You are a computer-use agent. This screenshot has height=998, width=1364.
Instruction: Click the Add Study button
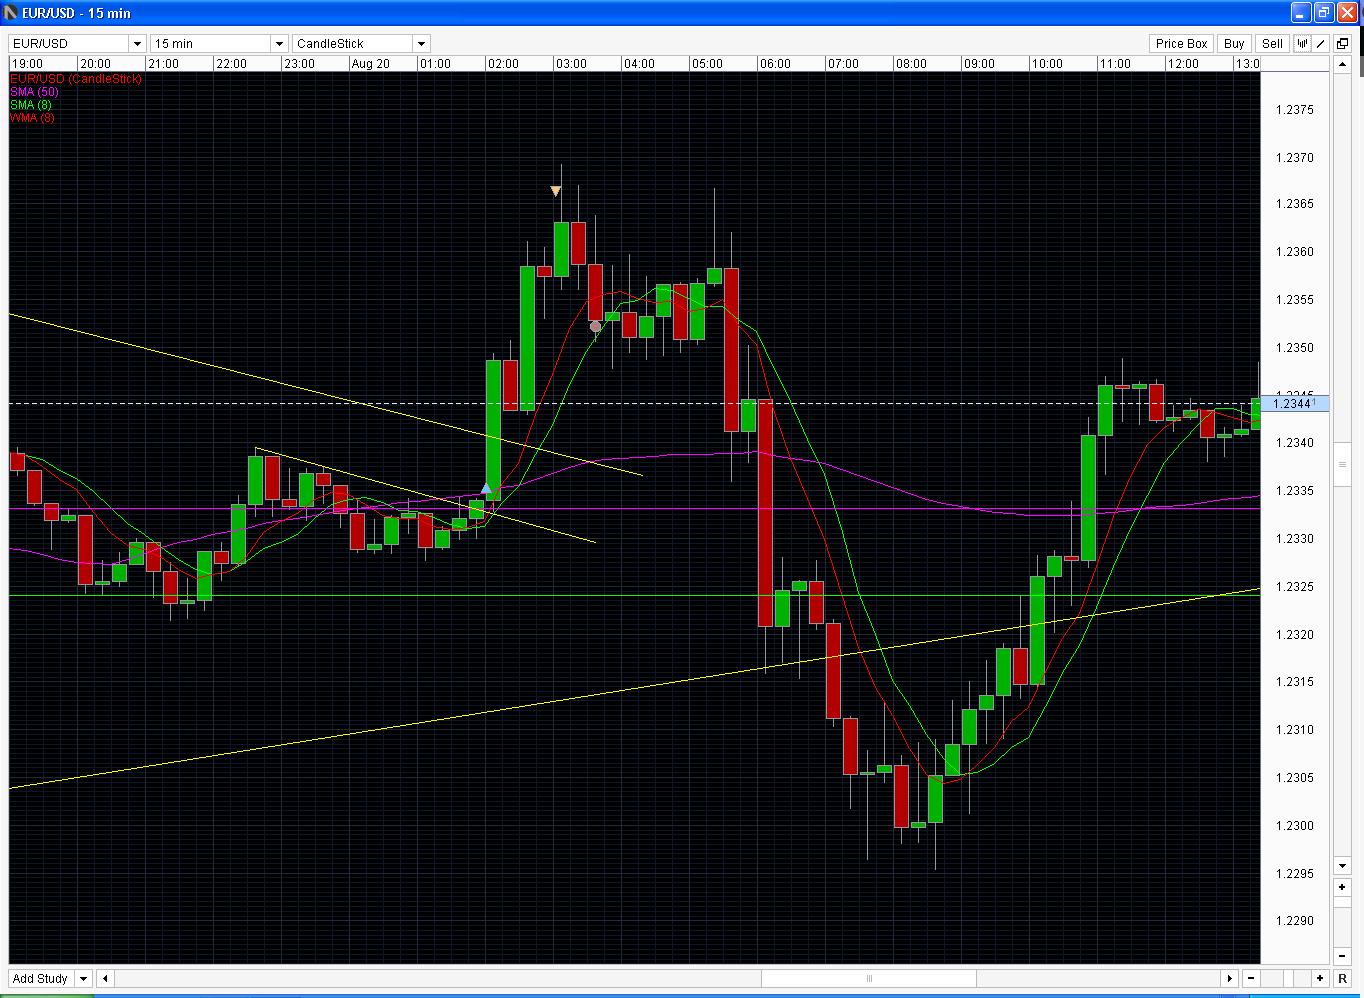pyautogui.click(x=41, y=978)
